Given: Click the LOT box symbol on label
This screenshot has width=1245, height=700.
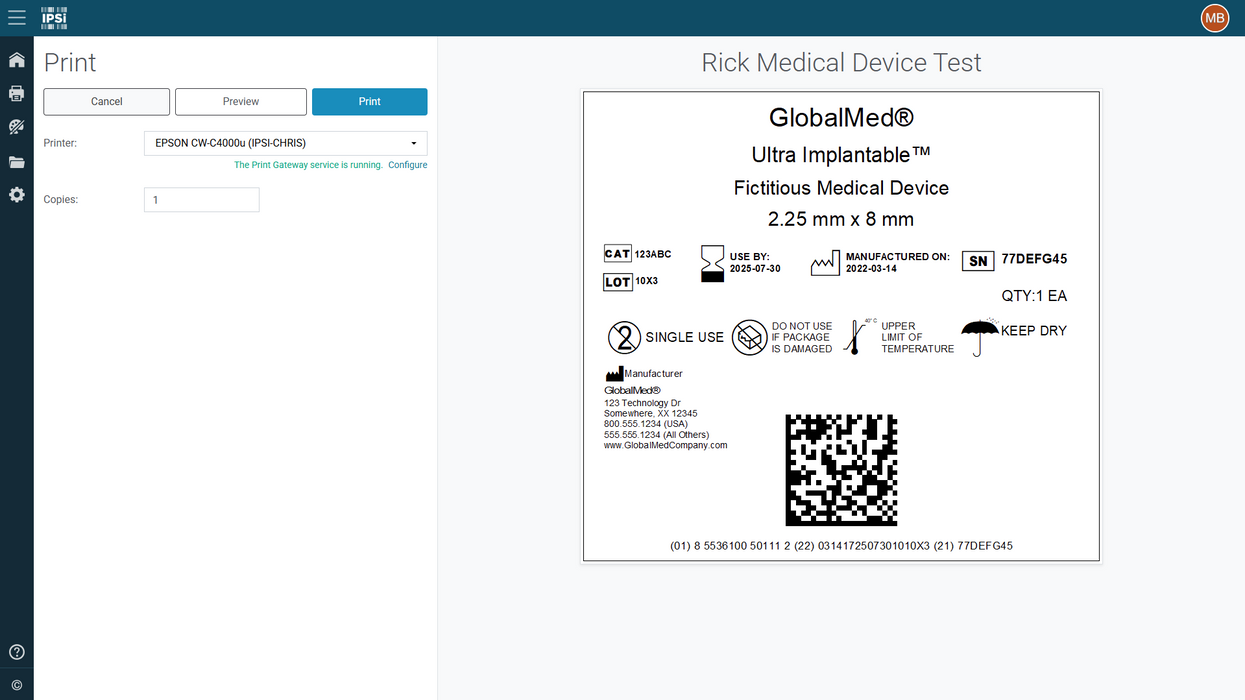Looking at the screenshot, I should click(618, 282).
